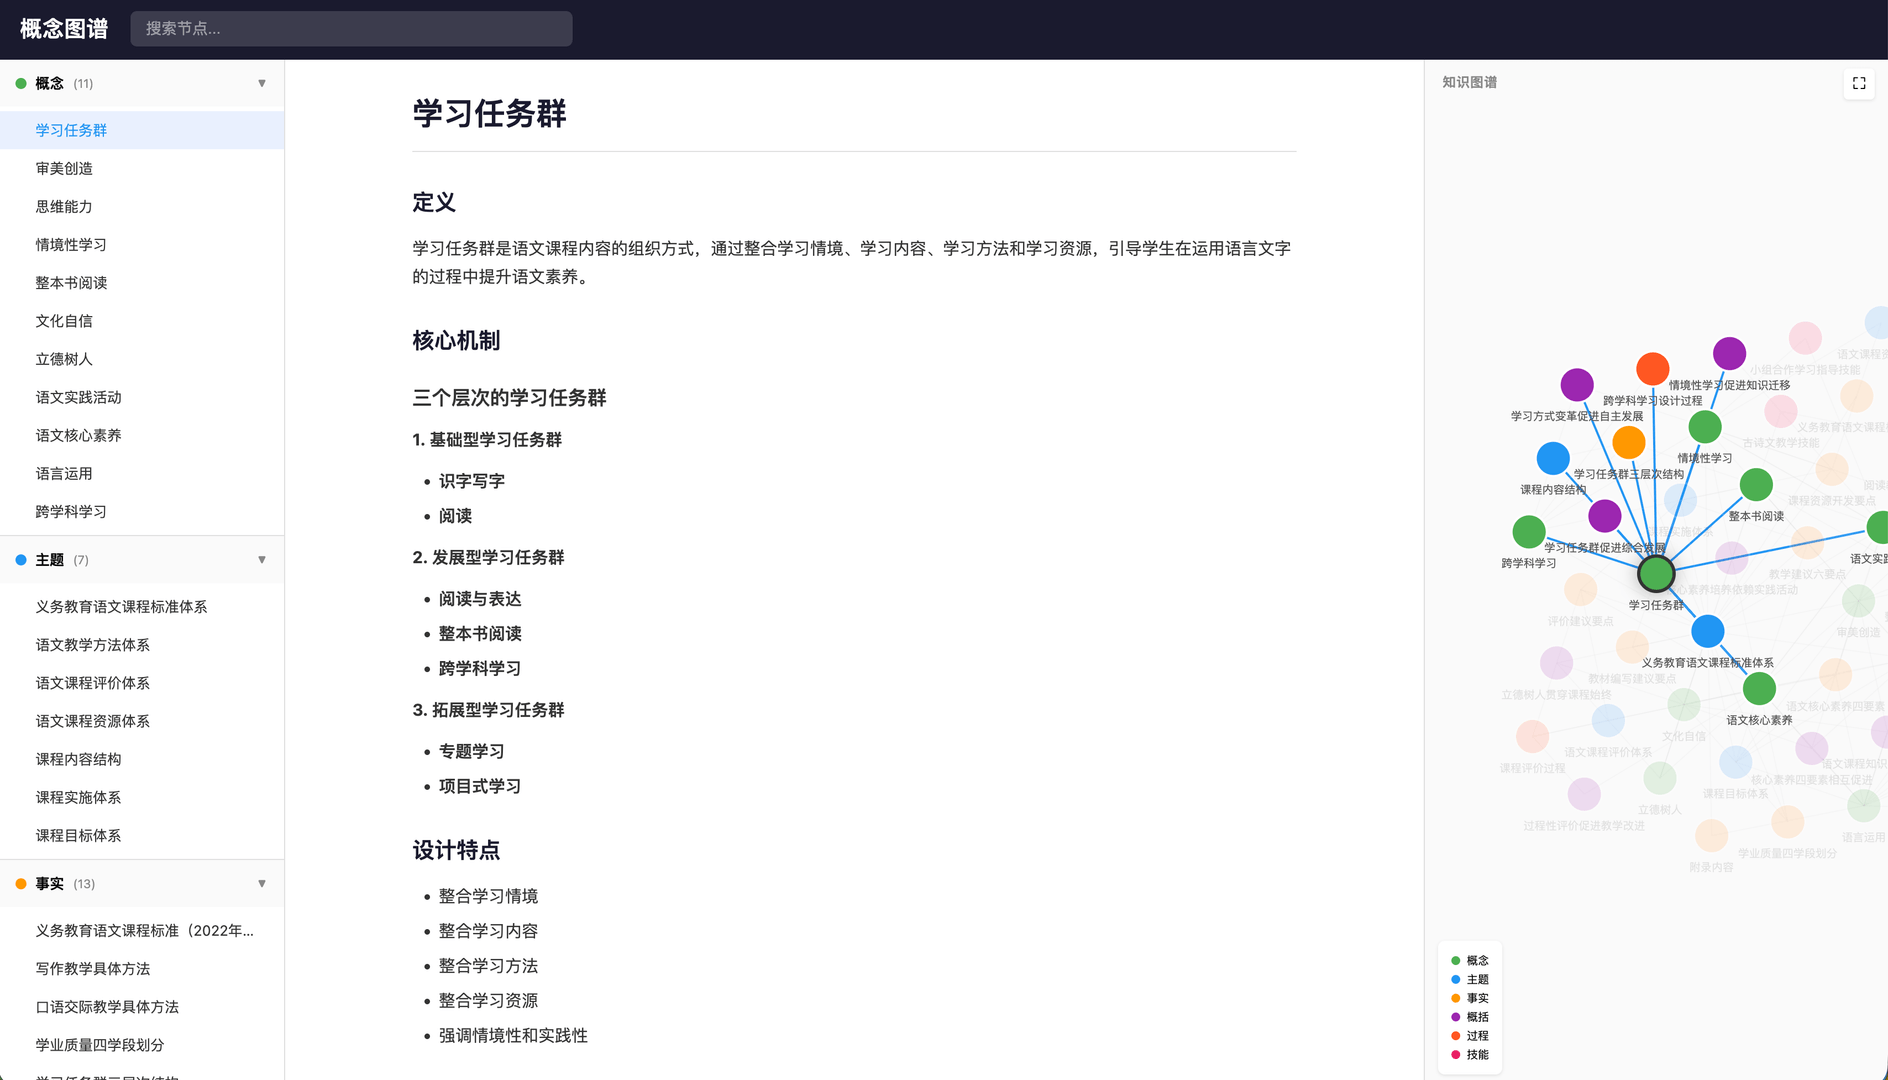Screen dimensions: 1888x1080
Task: Click the 情境性学习促进知识迁移 purple node
Action: pyautogui.click(x=1730, y=353)
